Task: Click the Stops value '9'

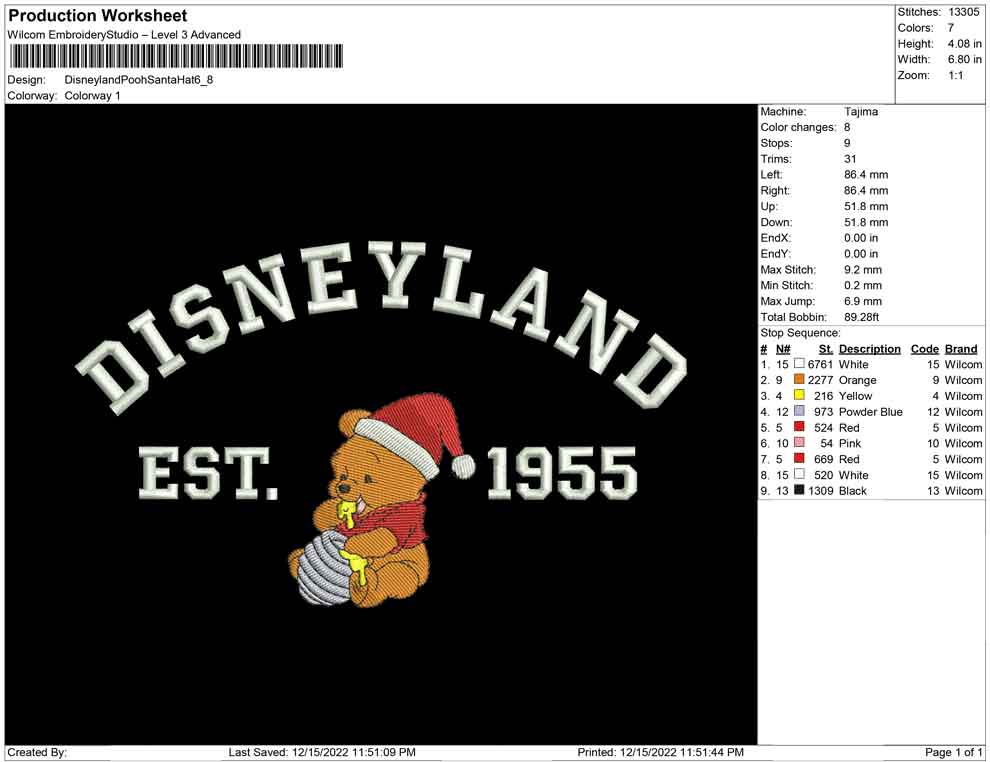Action: tap(847, 143)
